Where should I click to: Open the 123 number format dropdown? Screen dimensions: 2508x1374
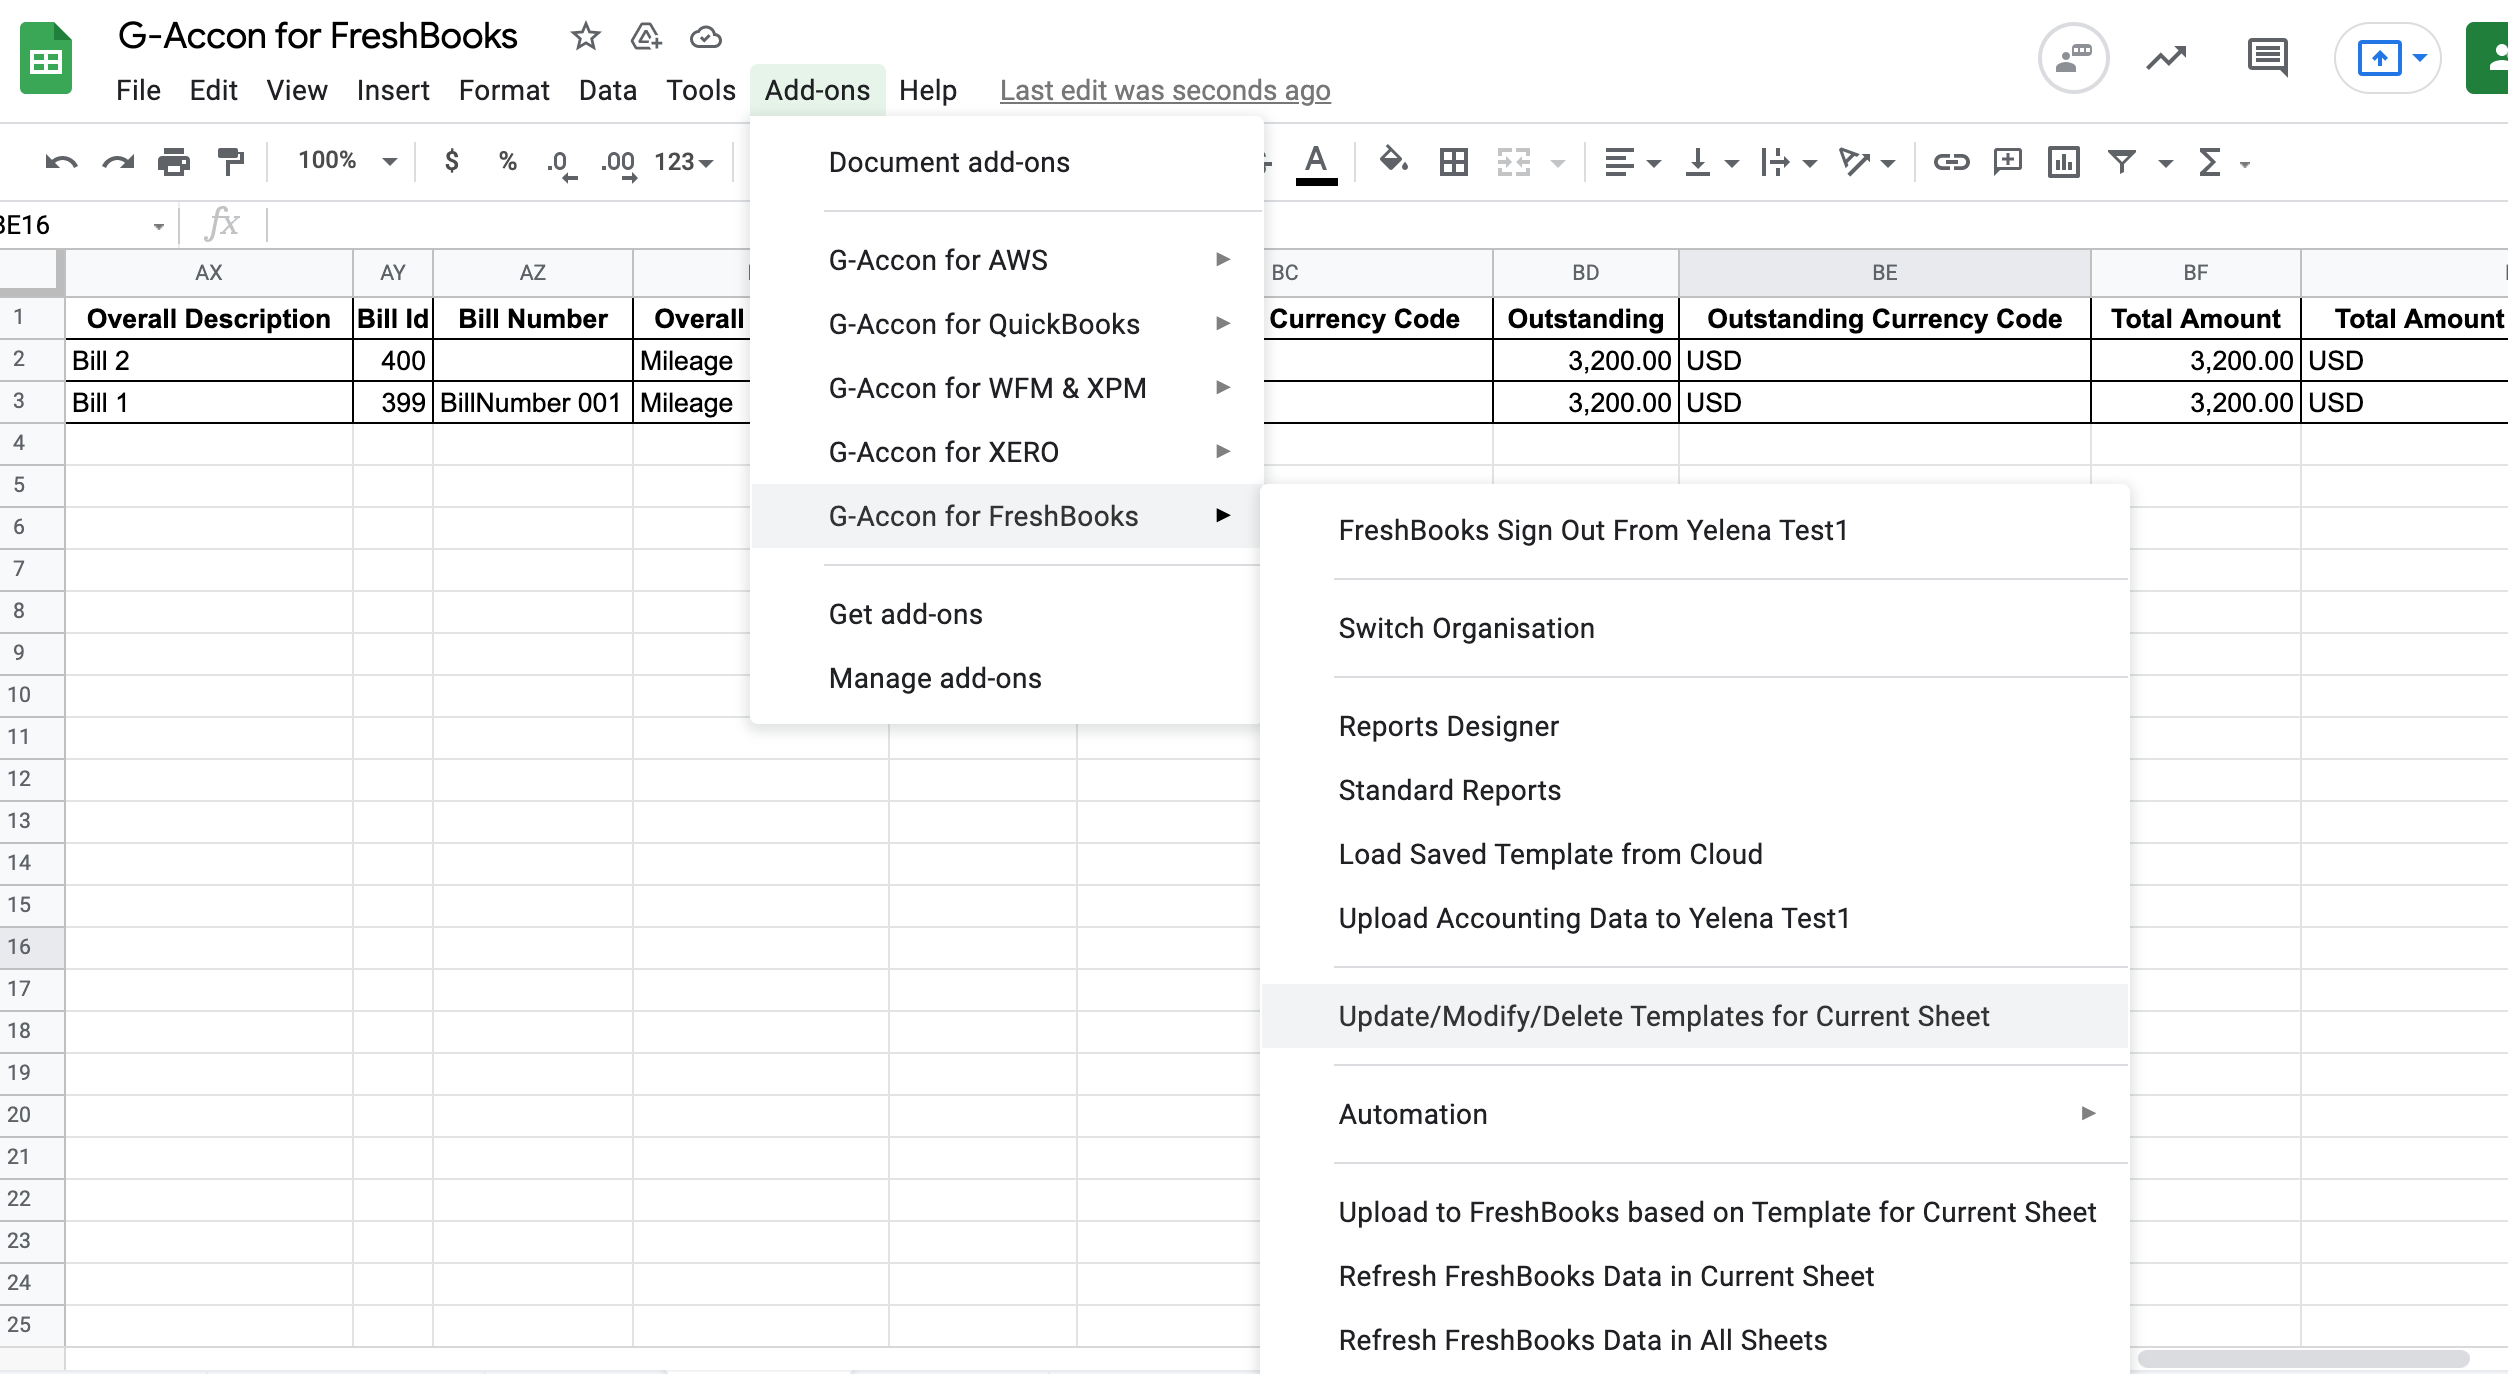click(x=684, y=162)
